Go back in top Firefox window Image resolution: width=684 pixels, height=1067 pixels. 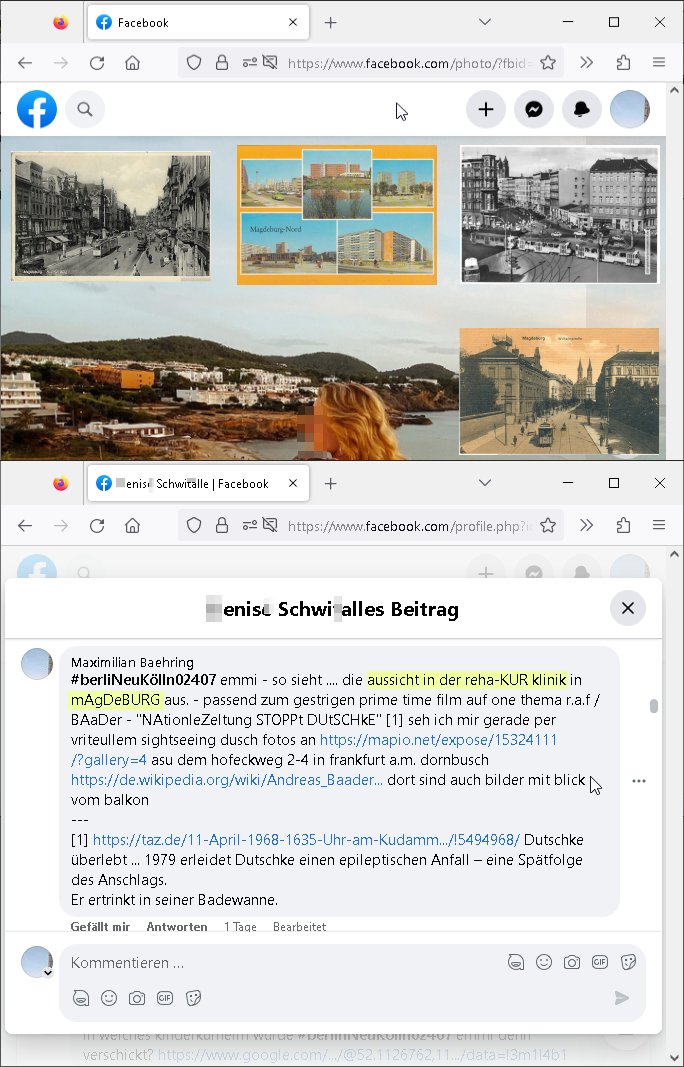pyautogui.click(x=25, y=63)
